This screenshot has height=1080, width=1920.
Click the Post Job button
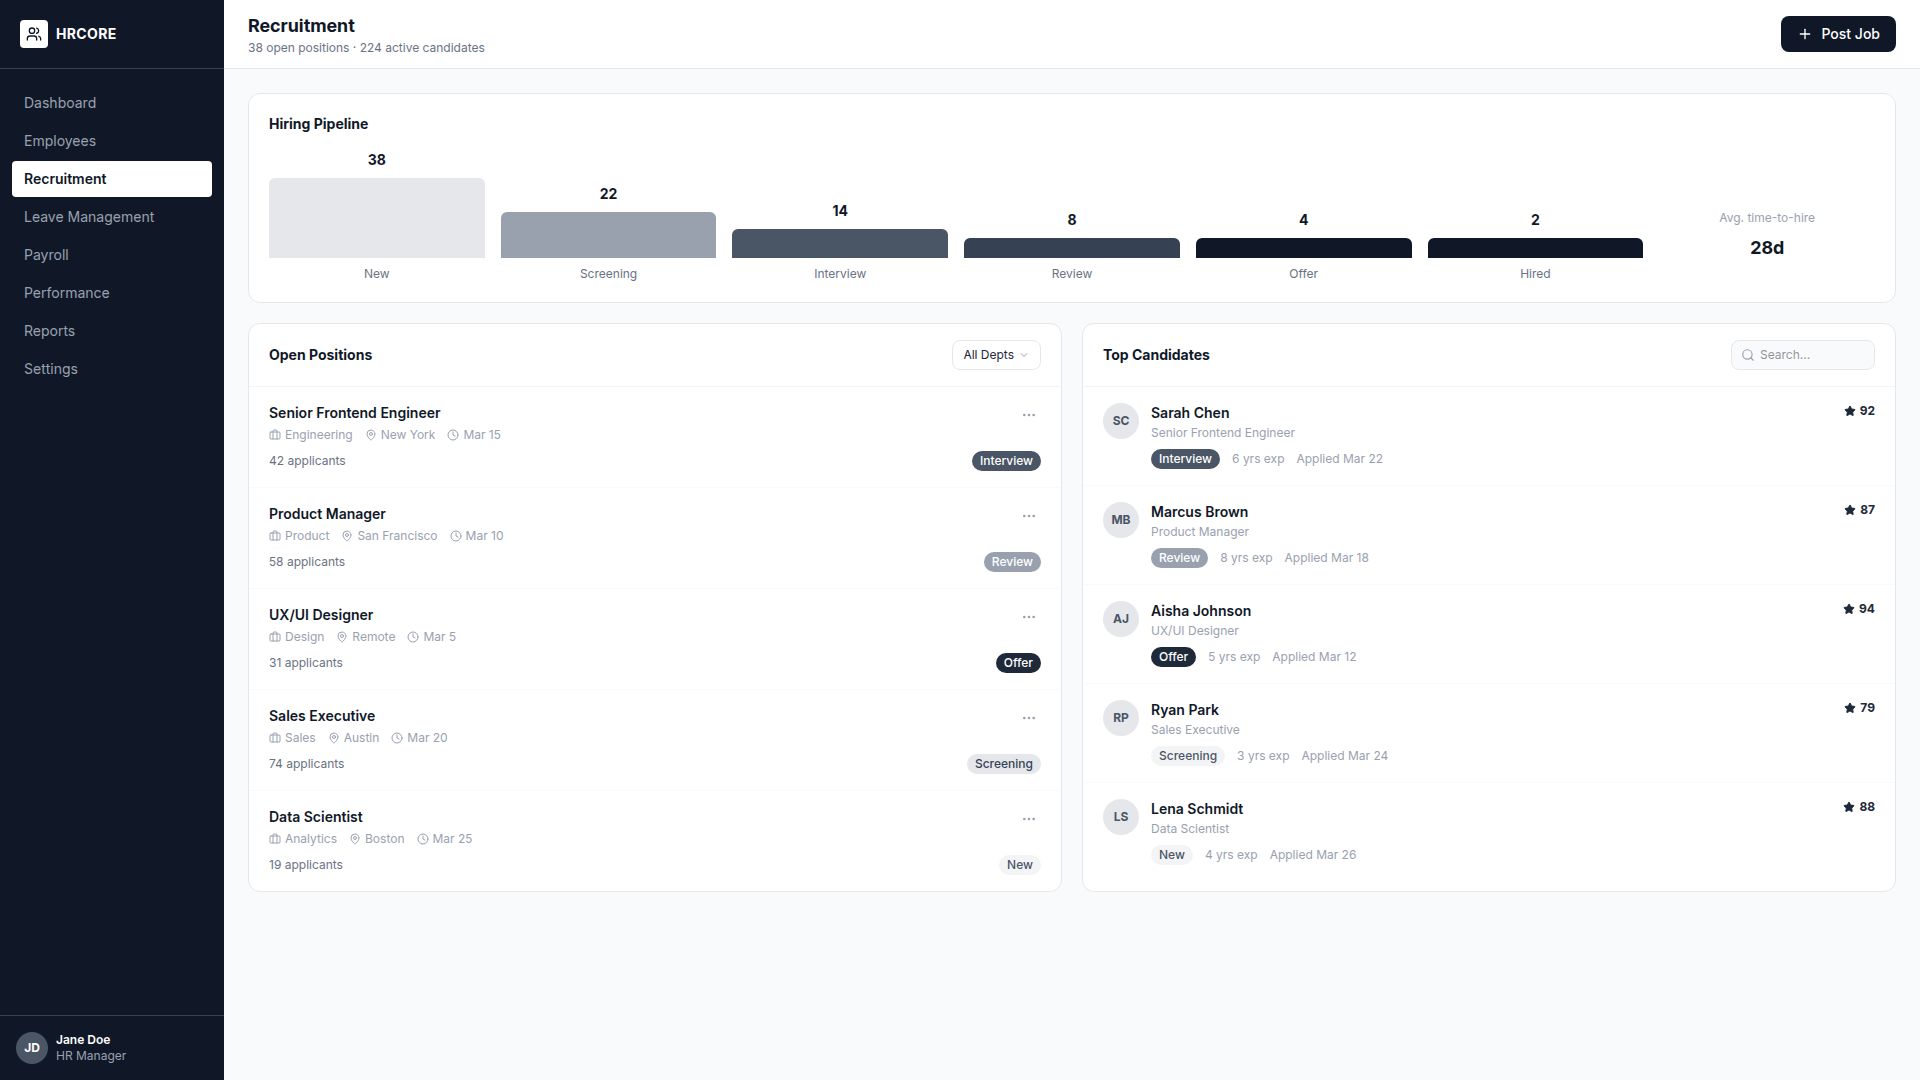click(x=1838, y=34)
